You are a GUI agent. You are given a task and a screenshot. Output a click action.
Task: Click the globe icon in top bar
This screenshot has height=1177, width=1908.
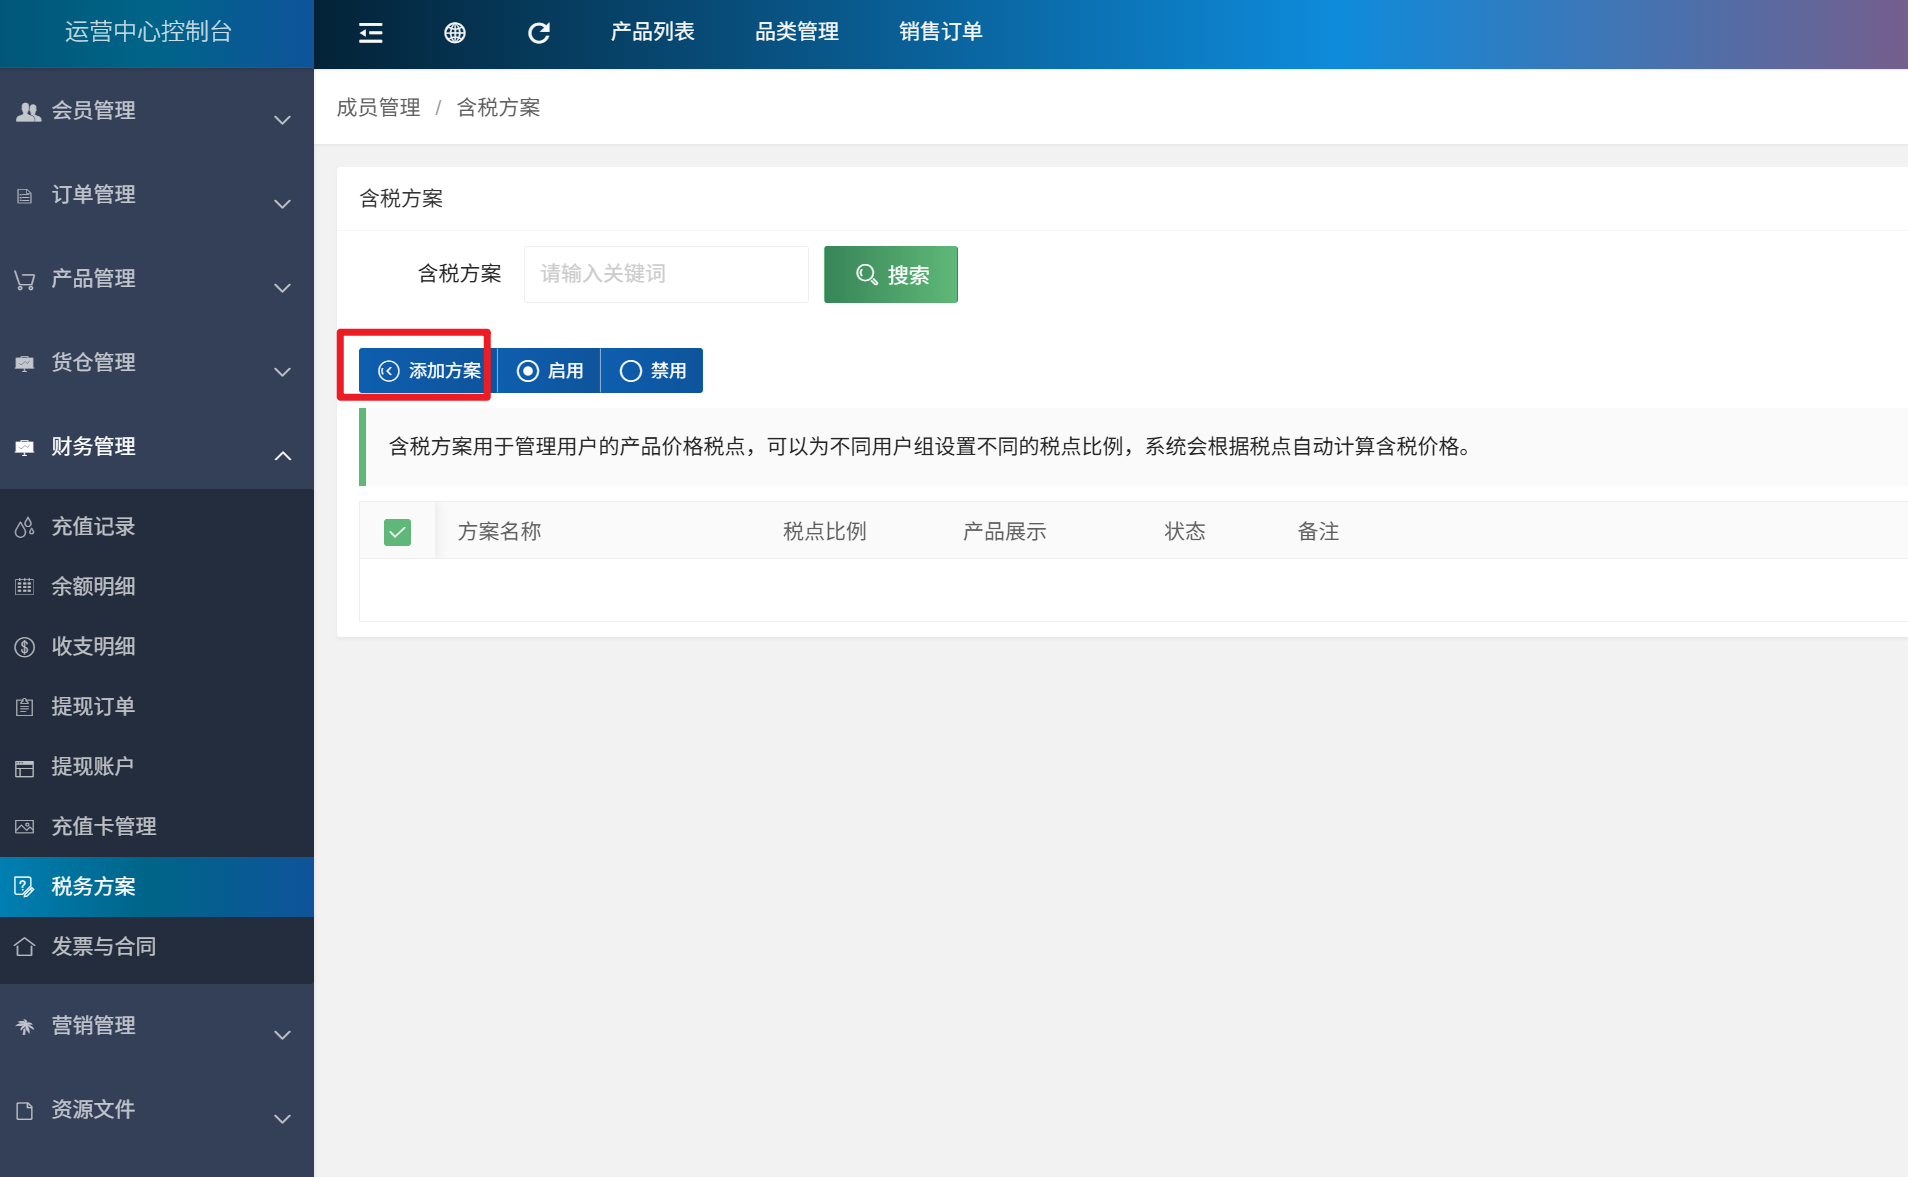455,33
